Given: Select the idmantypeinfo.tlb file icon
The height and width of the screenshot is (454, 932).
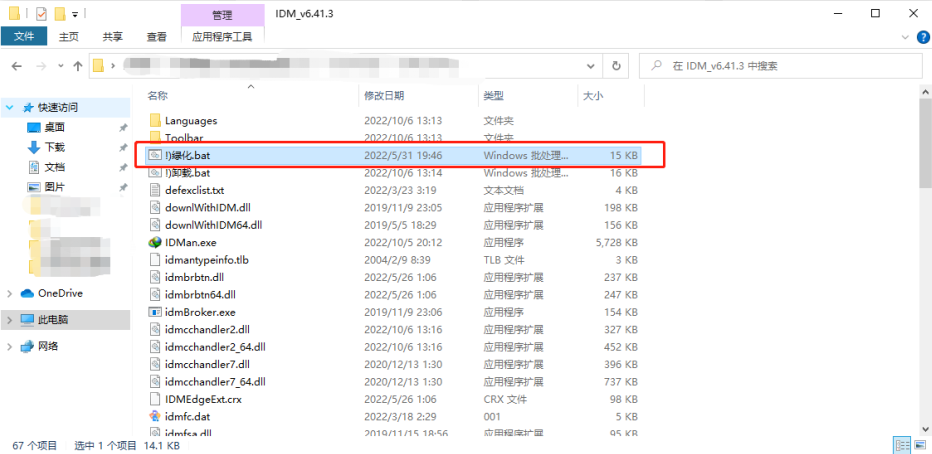Looking at the screenshot, I should [155, 260].
